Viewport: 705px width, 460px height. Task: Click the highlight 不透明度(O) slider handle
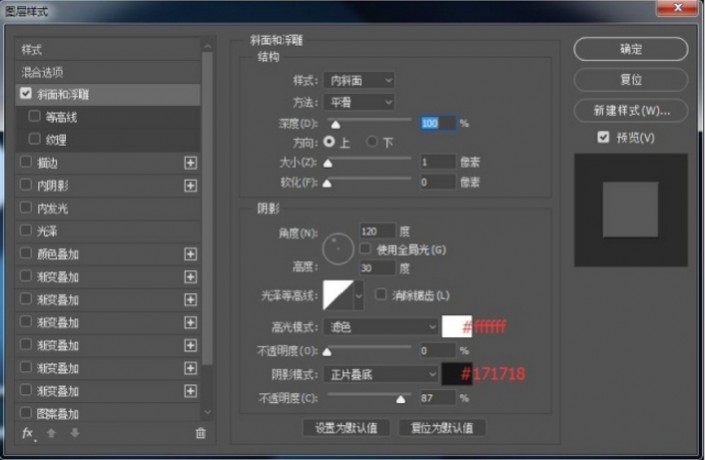[327, 352]
